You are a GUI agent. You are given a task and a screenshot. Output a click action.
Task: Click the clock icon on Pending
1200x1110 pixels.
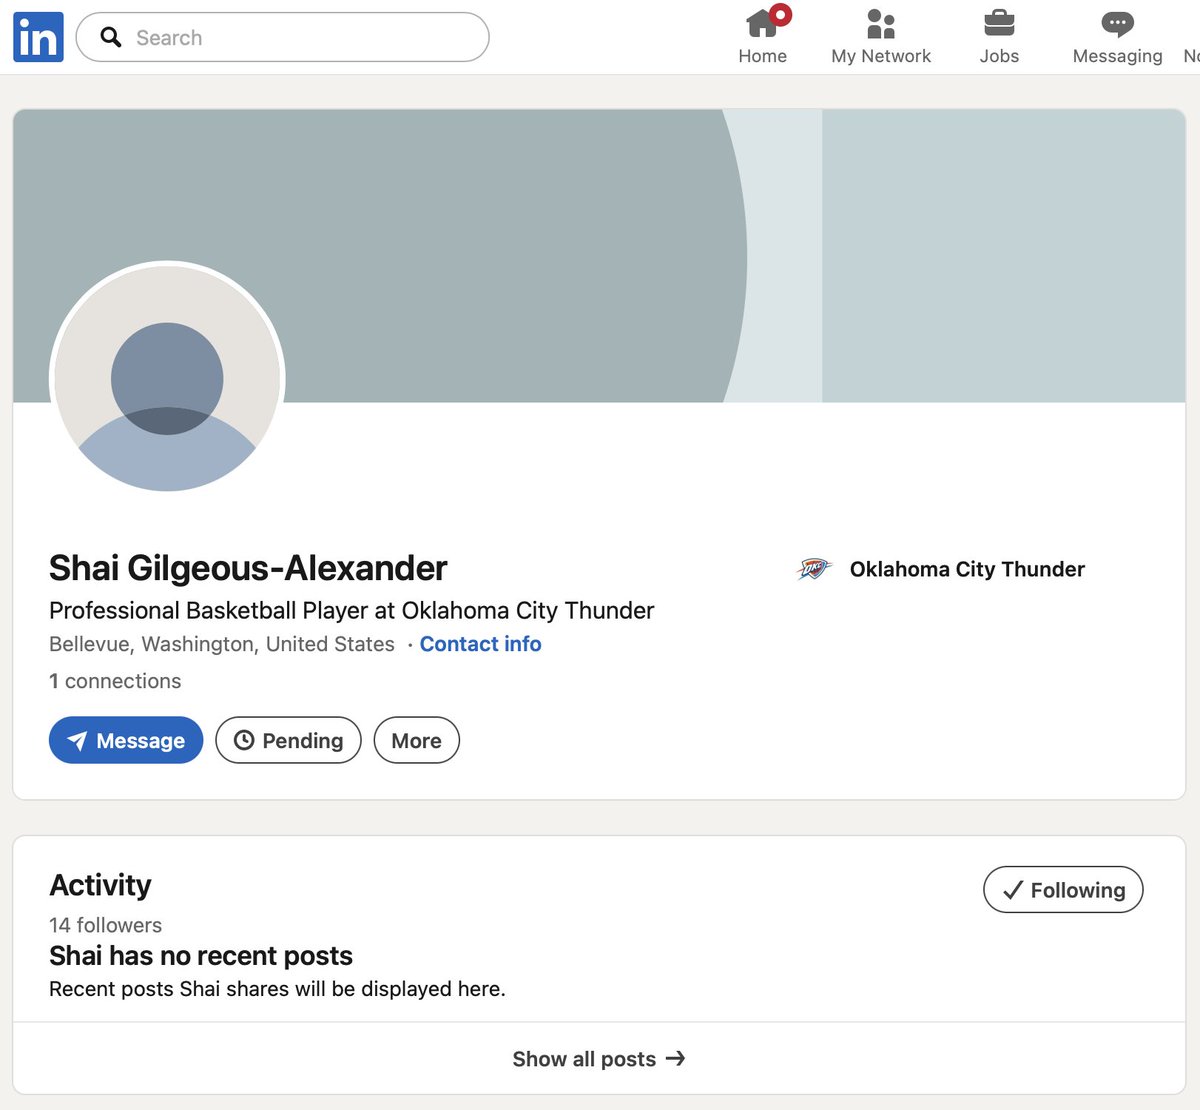click(244, 740)
